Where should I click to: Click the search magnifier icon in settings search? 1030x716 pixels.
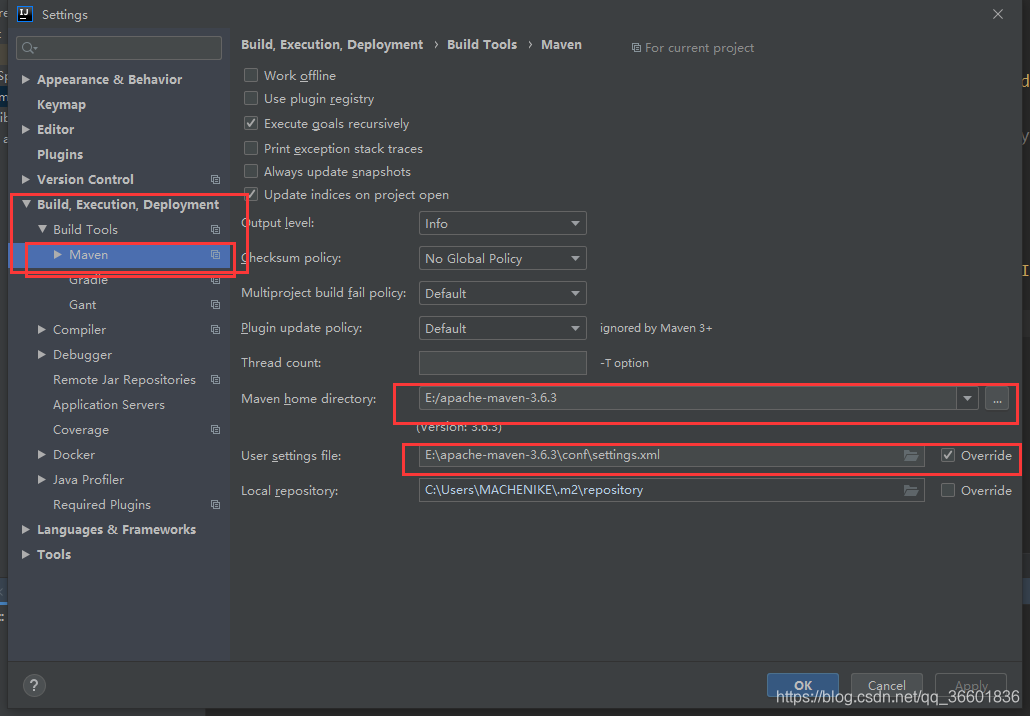tap(29, 48)
